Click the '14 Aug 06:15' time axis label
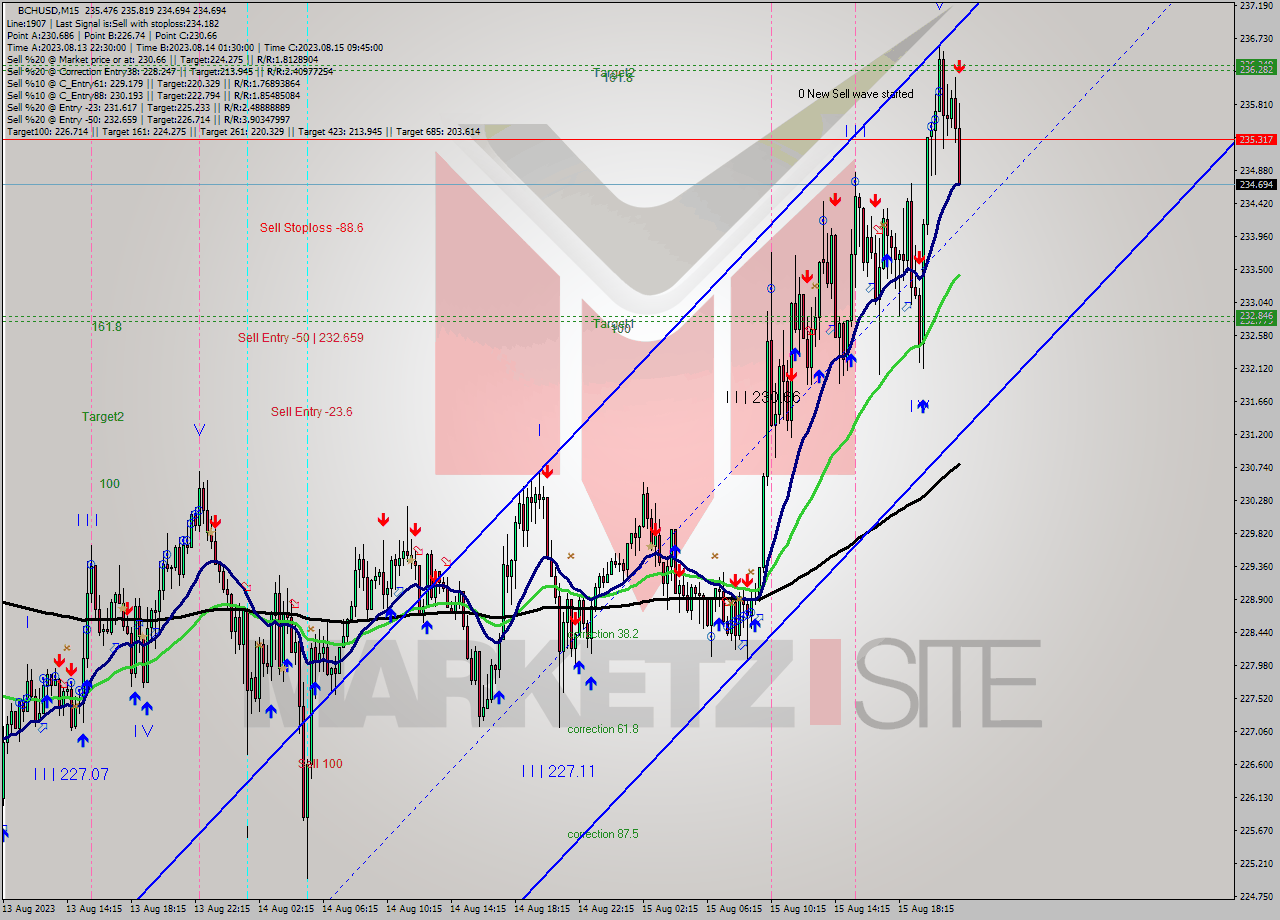Image resolution: width=1280 pixels, height=920 pixels. [x=350, y=909]
